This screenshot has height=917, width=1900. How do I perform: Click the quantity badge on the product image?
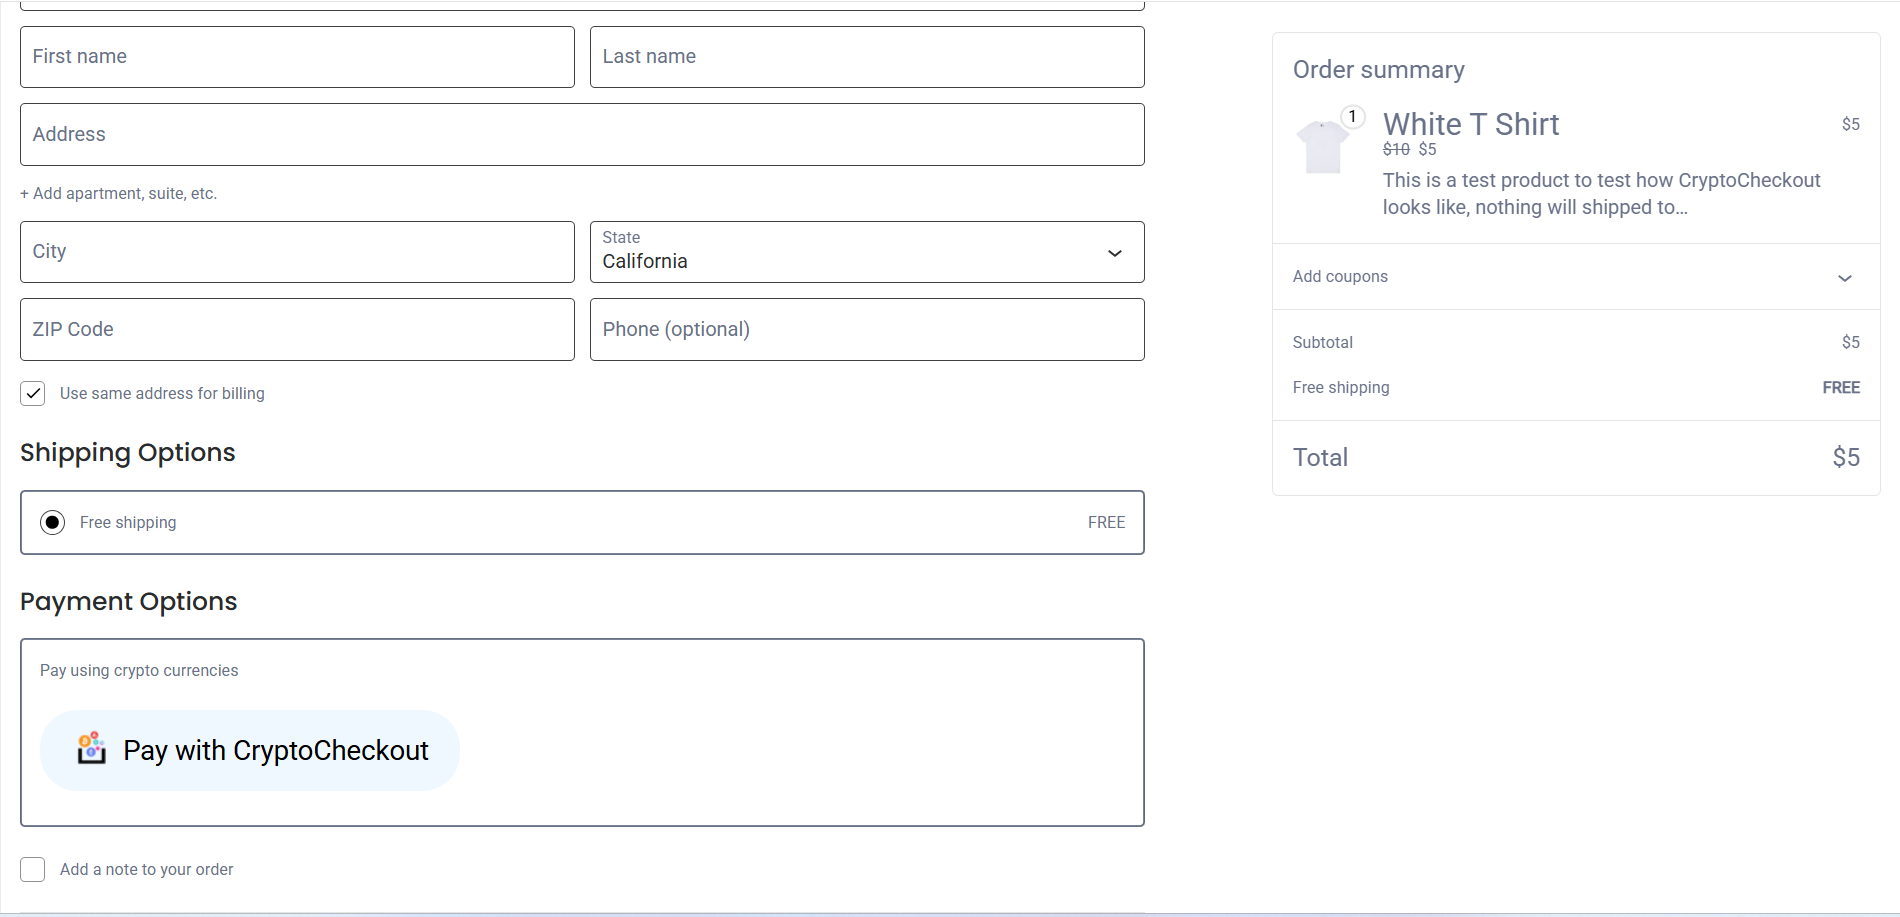(1352, 117)
